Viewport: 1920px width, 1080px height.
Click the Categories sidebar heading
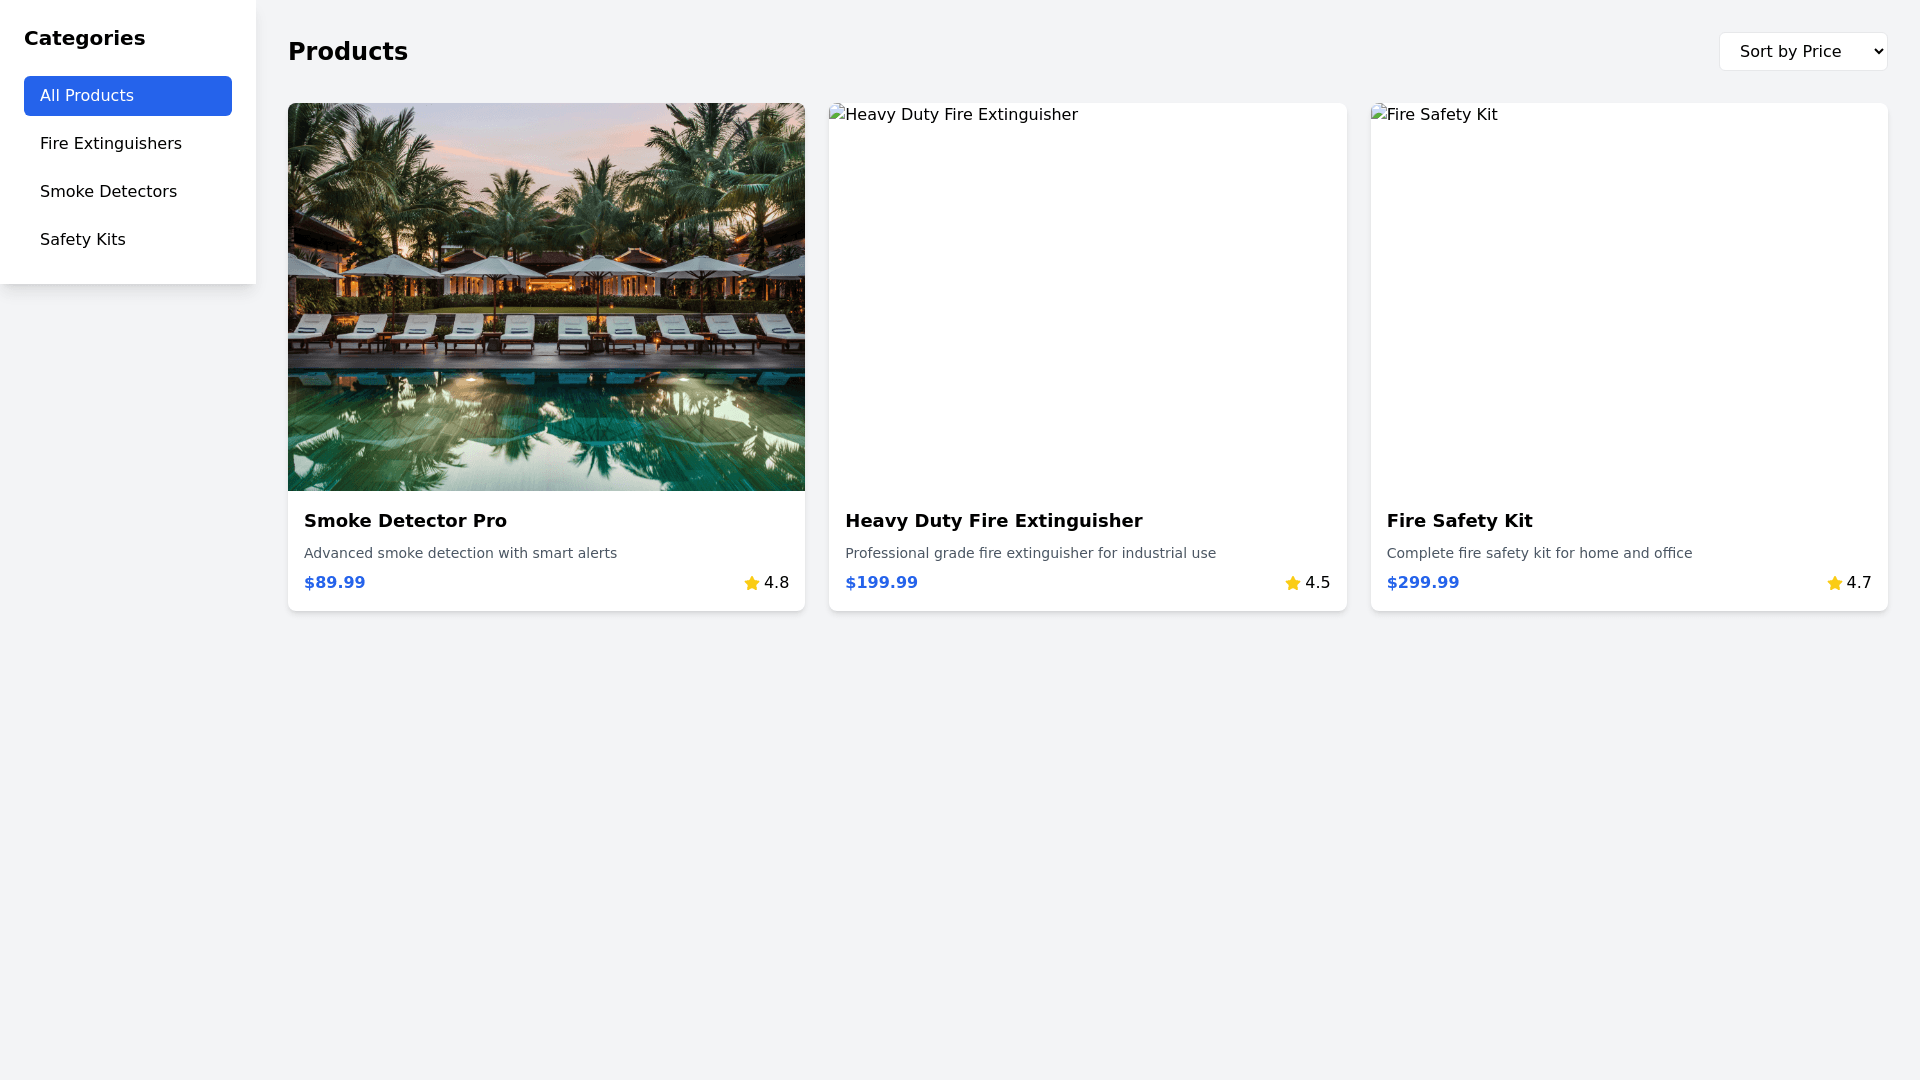coord(84,38)
